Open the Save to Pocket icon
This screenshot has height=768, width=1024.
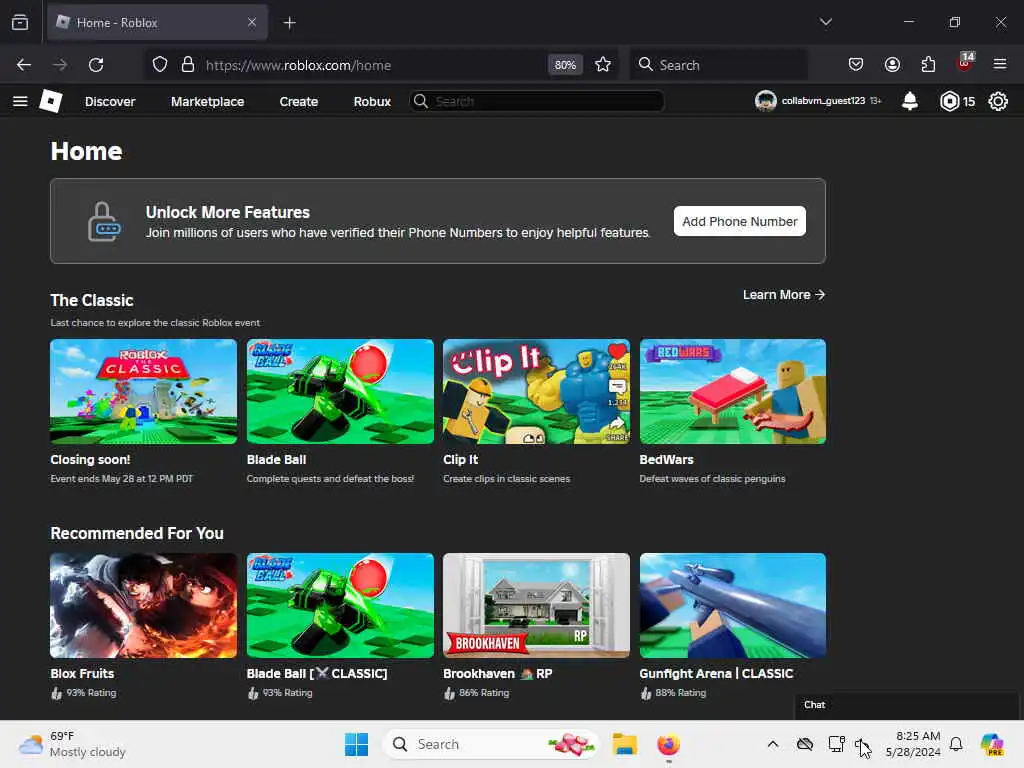click(x=856, y=64)
